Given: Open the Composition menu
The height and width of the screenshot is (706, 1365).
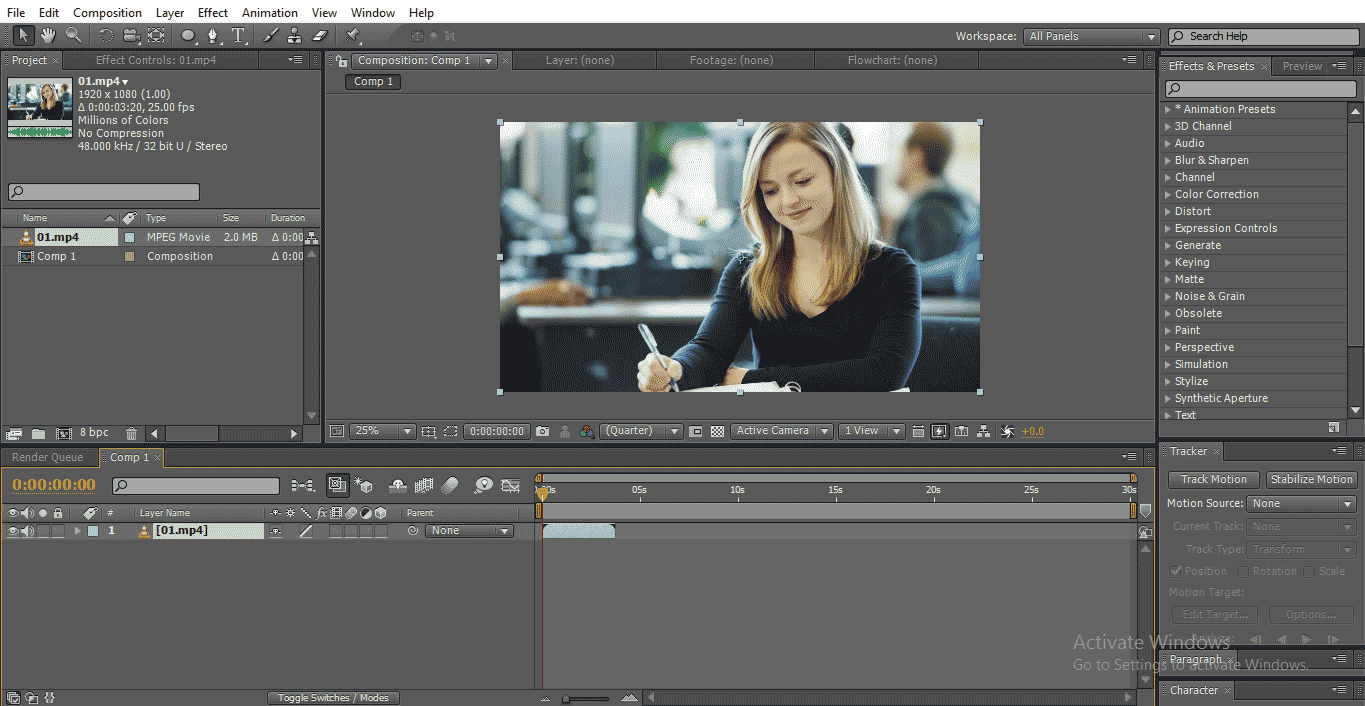Looking at the screenshot, I should [x=107, y=12].
